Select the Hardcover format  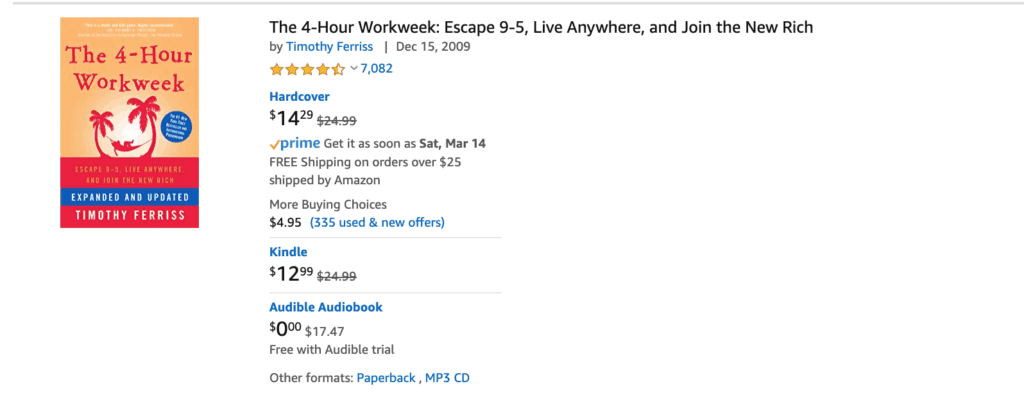299,97
